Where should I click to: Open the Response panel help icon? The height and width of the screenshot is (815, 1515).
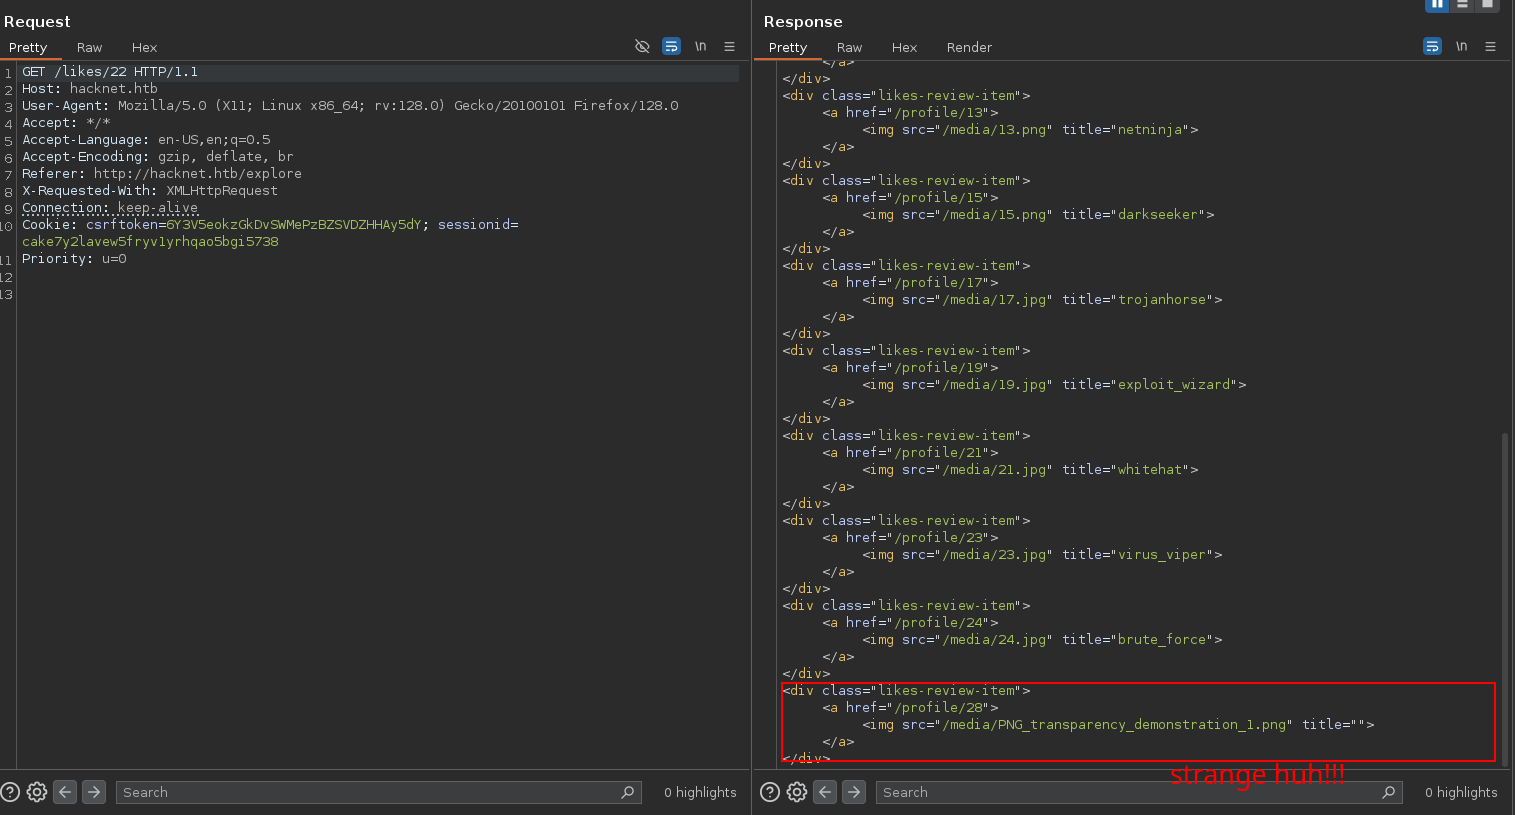(770, 792)
